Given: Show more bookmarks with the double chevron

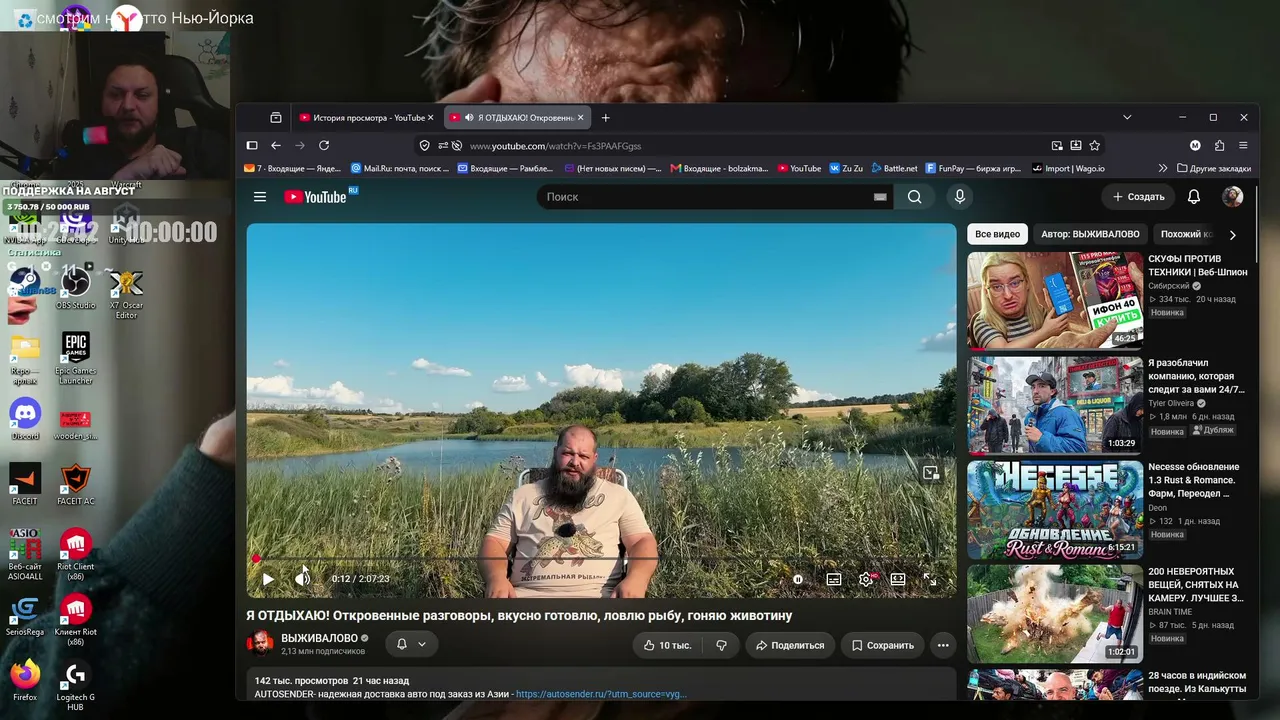Looking at the screenshot, I should tap(1163, 169).
